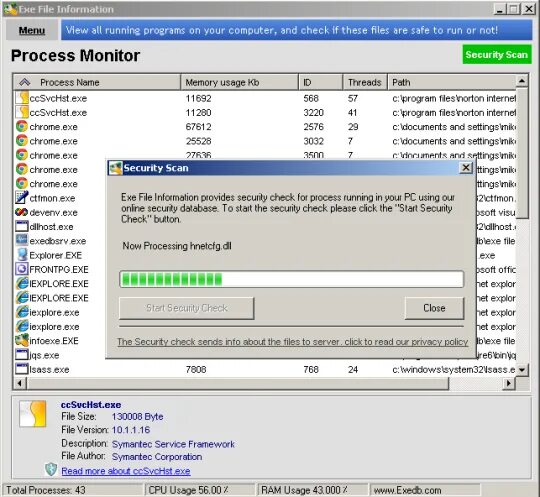
Task: Close the Security Scan dialog with X
Action: [465, 168]
